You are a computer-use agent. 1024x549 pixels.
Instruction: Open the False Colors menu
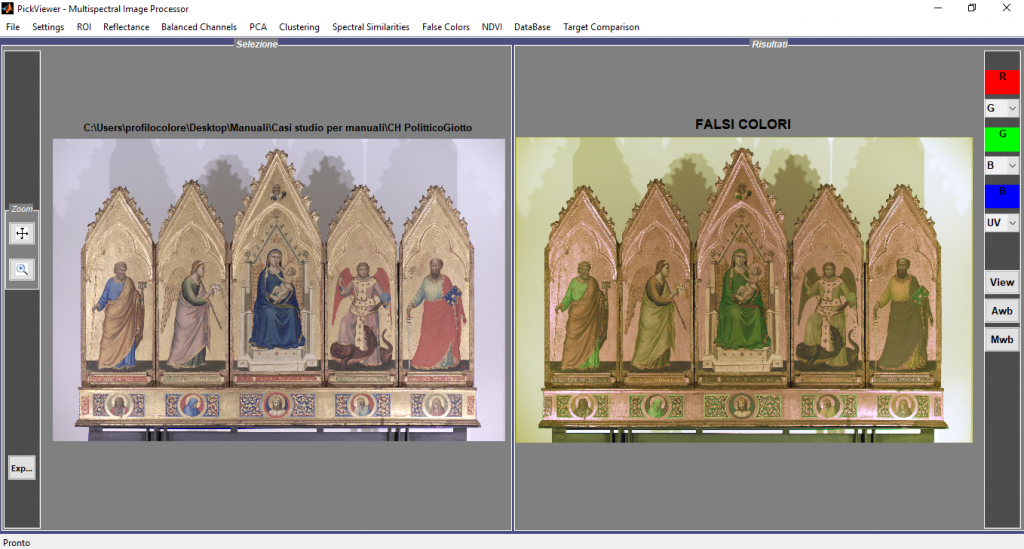click(446, 27)
